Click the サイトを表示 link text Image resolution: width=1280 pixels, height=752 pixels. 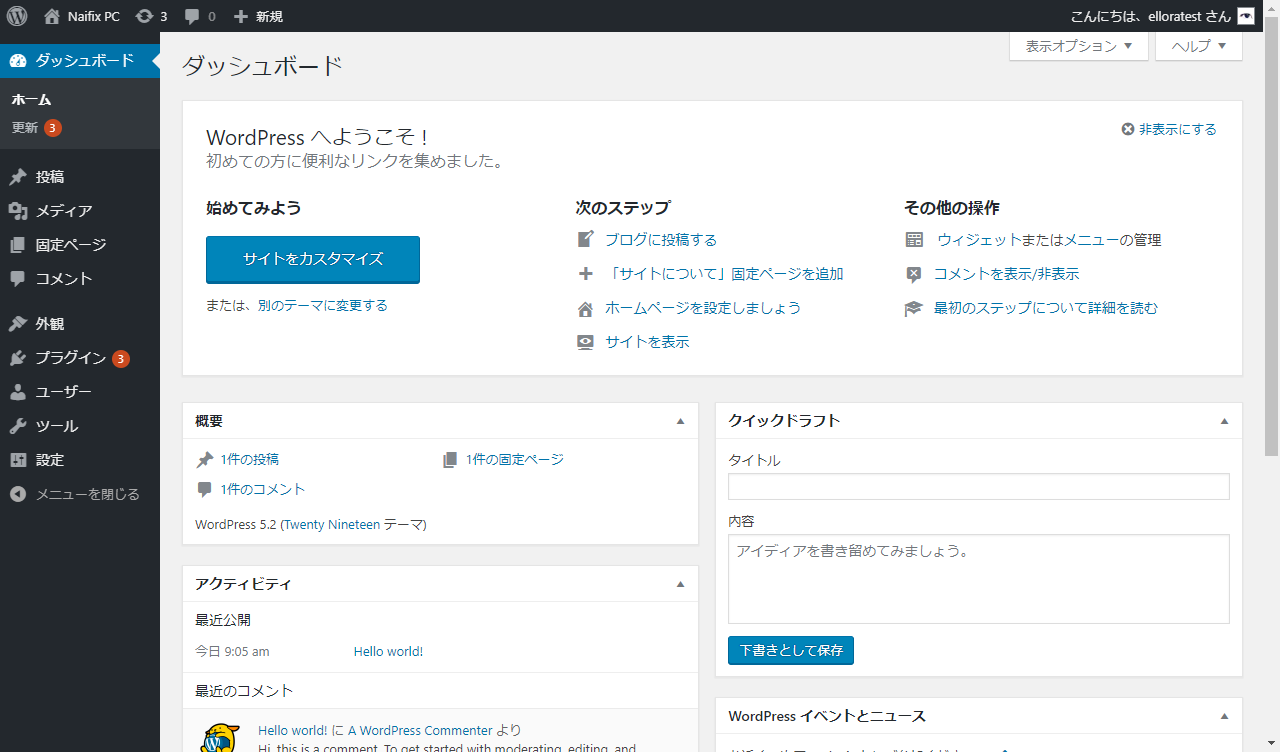pyautogui.click(x=647, y=342)
